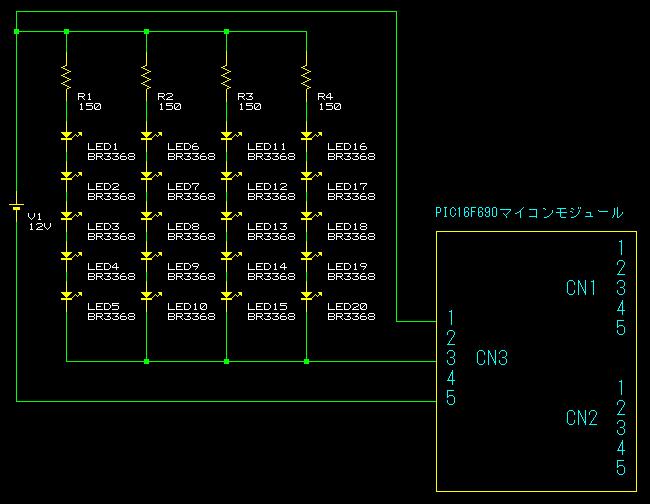650x504 pixels.
Task: Click the BR3368 text under LED18
Action: 352,237
